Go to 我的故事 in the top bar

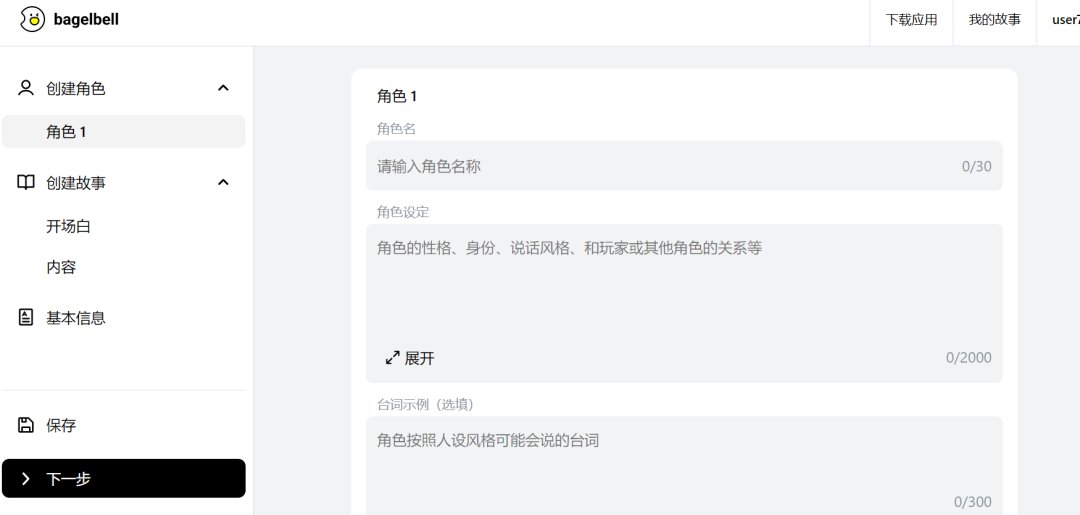[994, 20]
